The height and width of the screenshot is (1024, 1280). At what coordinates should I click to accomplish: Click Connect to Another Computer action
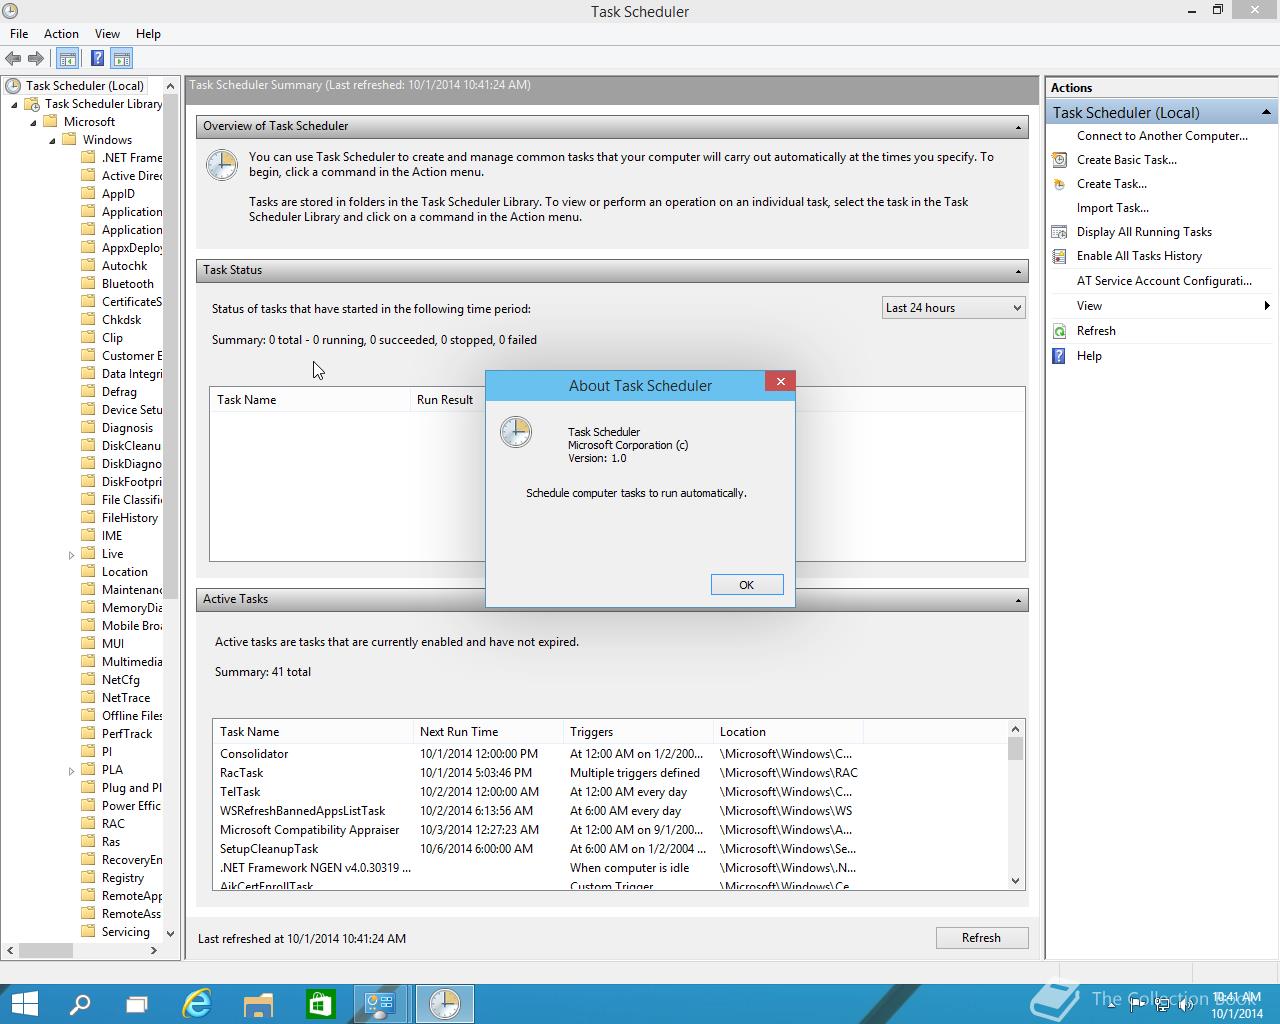pyautogui.click(x=1162, y=136)
